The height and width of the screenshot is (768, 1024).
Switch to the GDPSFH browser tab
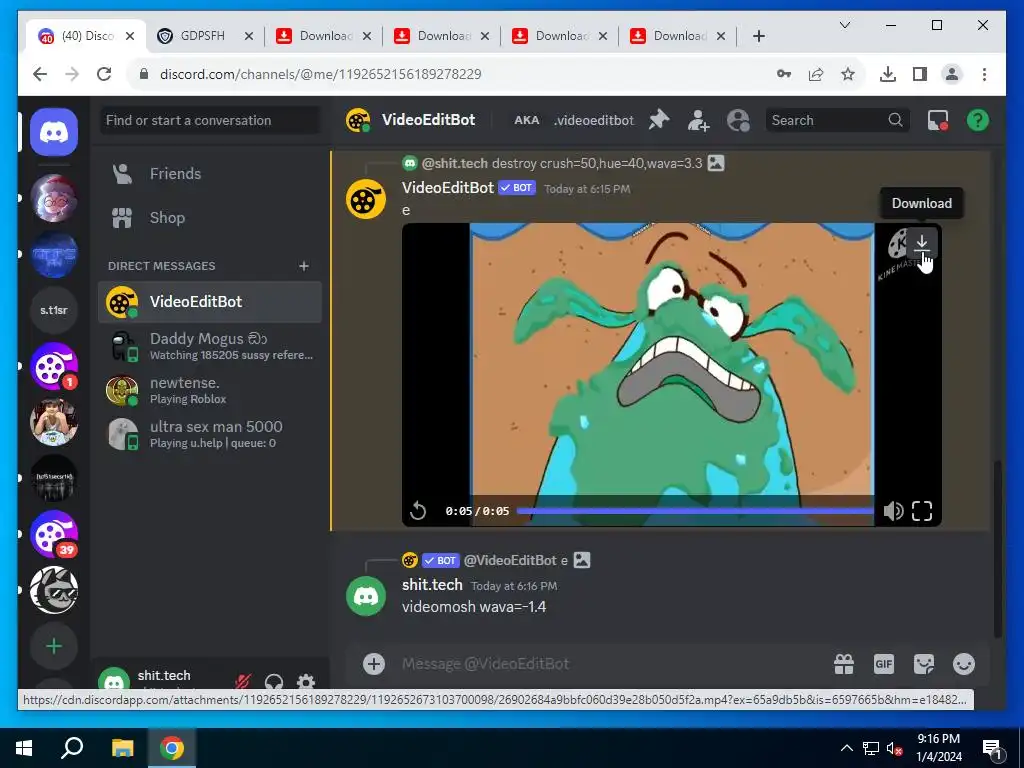tap(202, 36)
